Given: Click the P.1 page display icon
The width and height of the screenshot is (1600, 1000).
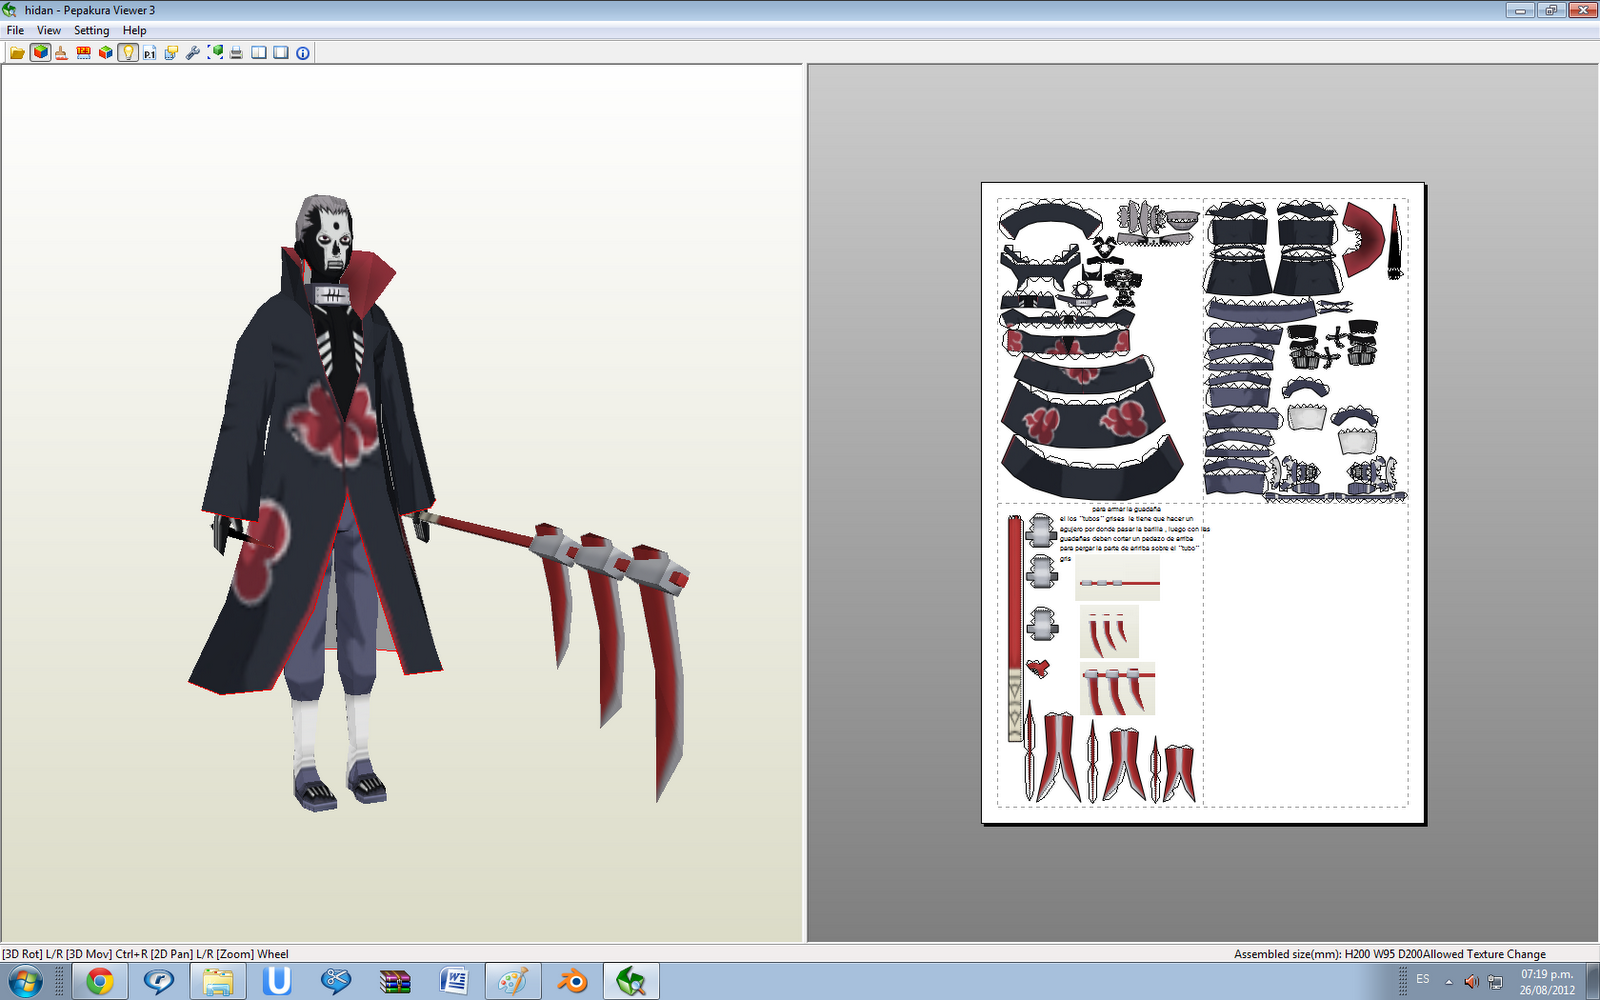Looking at the screenshot, I should 148,52.
